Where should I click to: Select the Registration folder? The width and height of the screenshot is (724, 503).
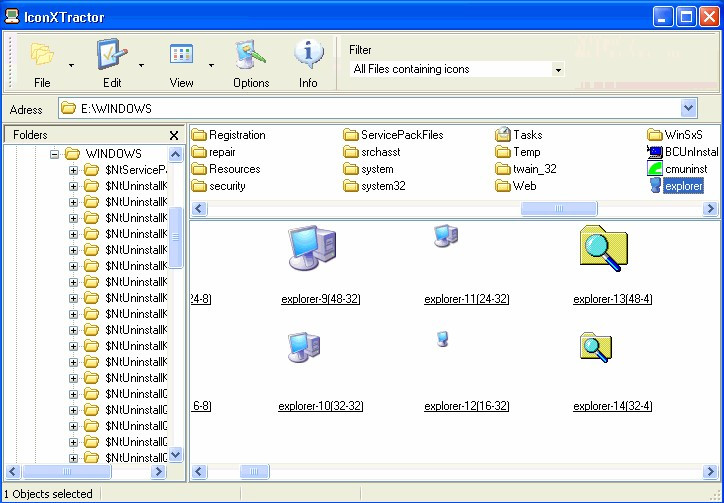[x=229, y=135]
